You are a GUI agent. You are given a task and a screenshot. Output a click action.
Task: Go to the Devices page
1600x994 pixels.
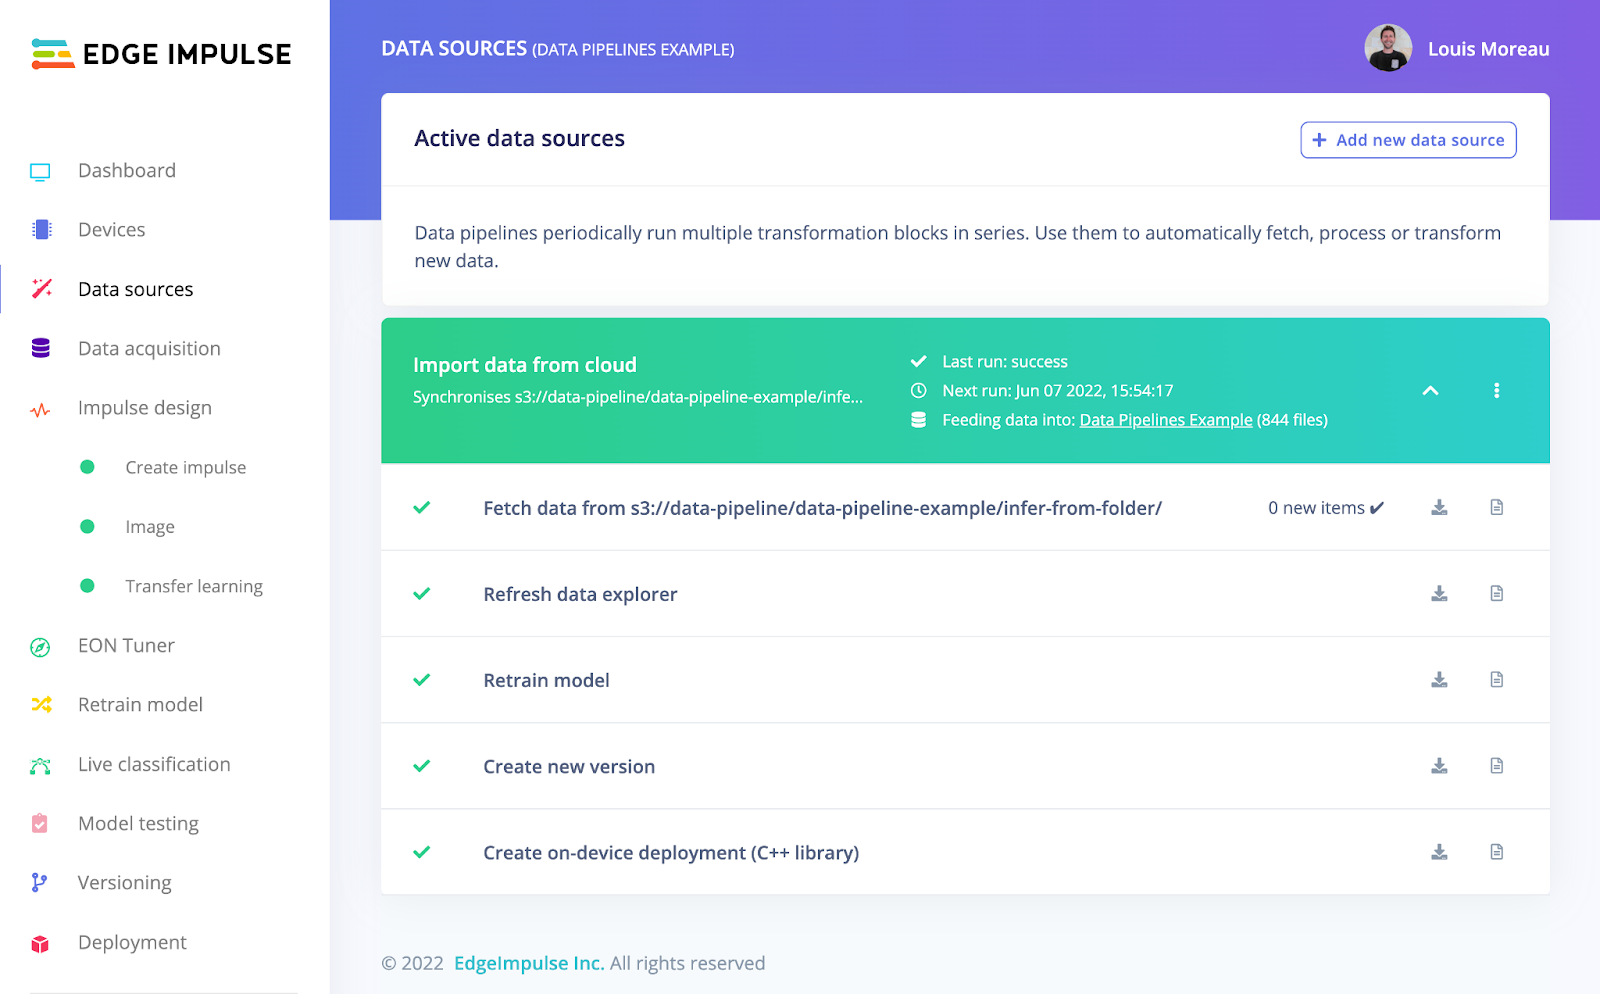[112, 230]
